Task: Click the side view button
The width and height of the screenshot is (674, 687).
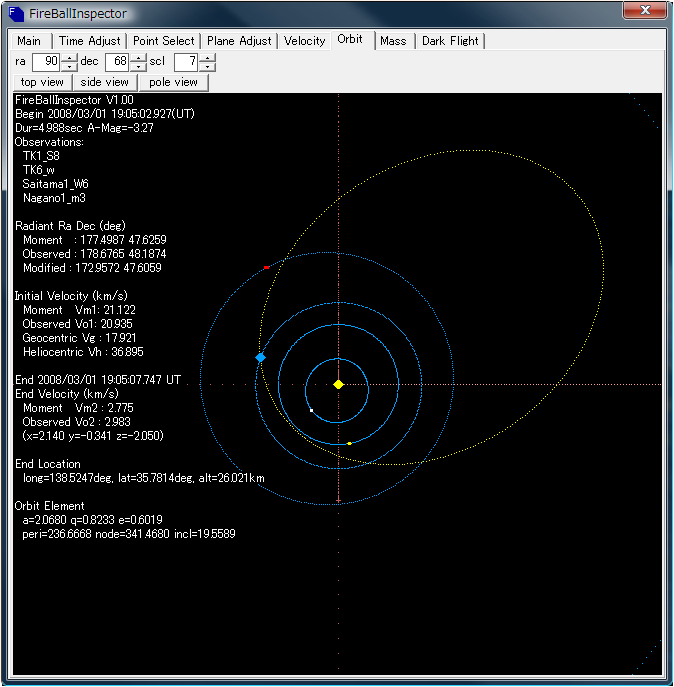Action: 105,82
